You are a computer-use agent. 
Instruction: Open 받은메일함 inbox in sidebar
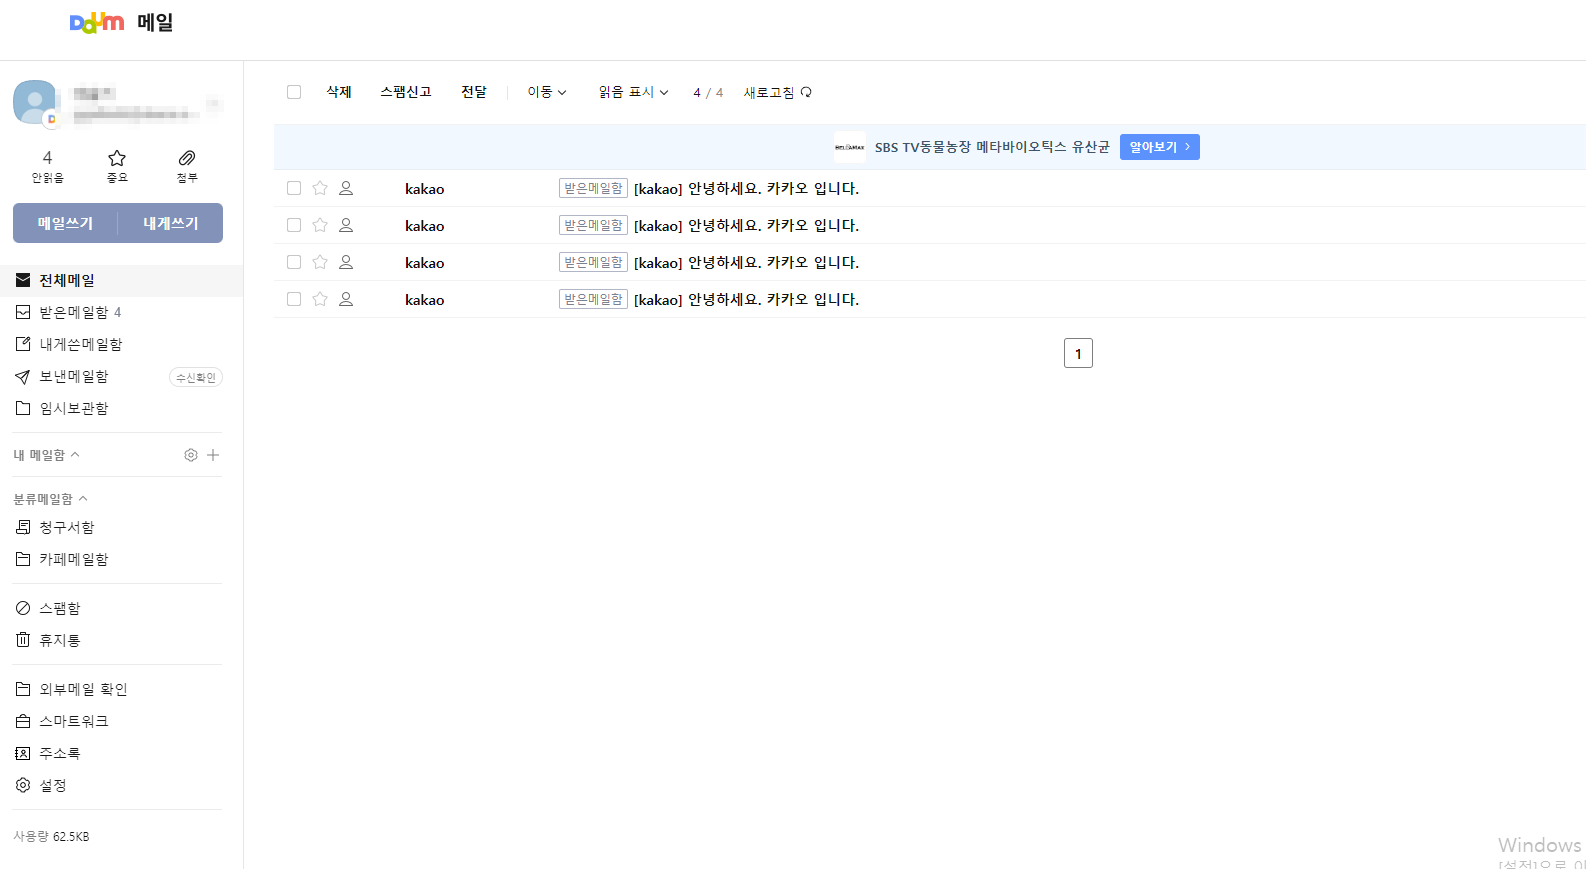tap(73, 313)
